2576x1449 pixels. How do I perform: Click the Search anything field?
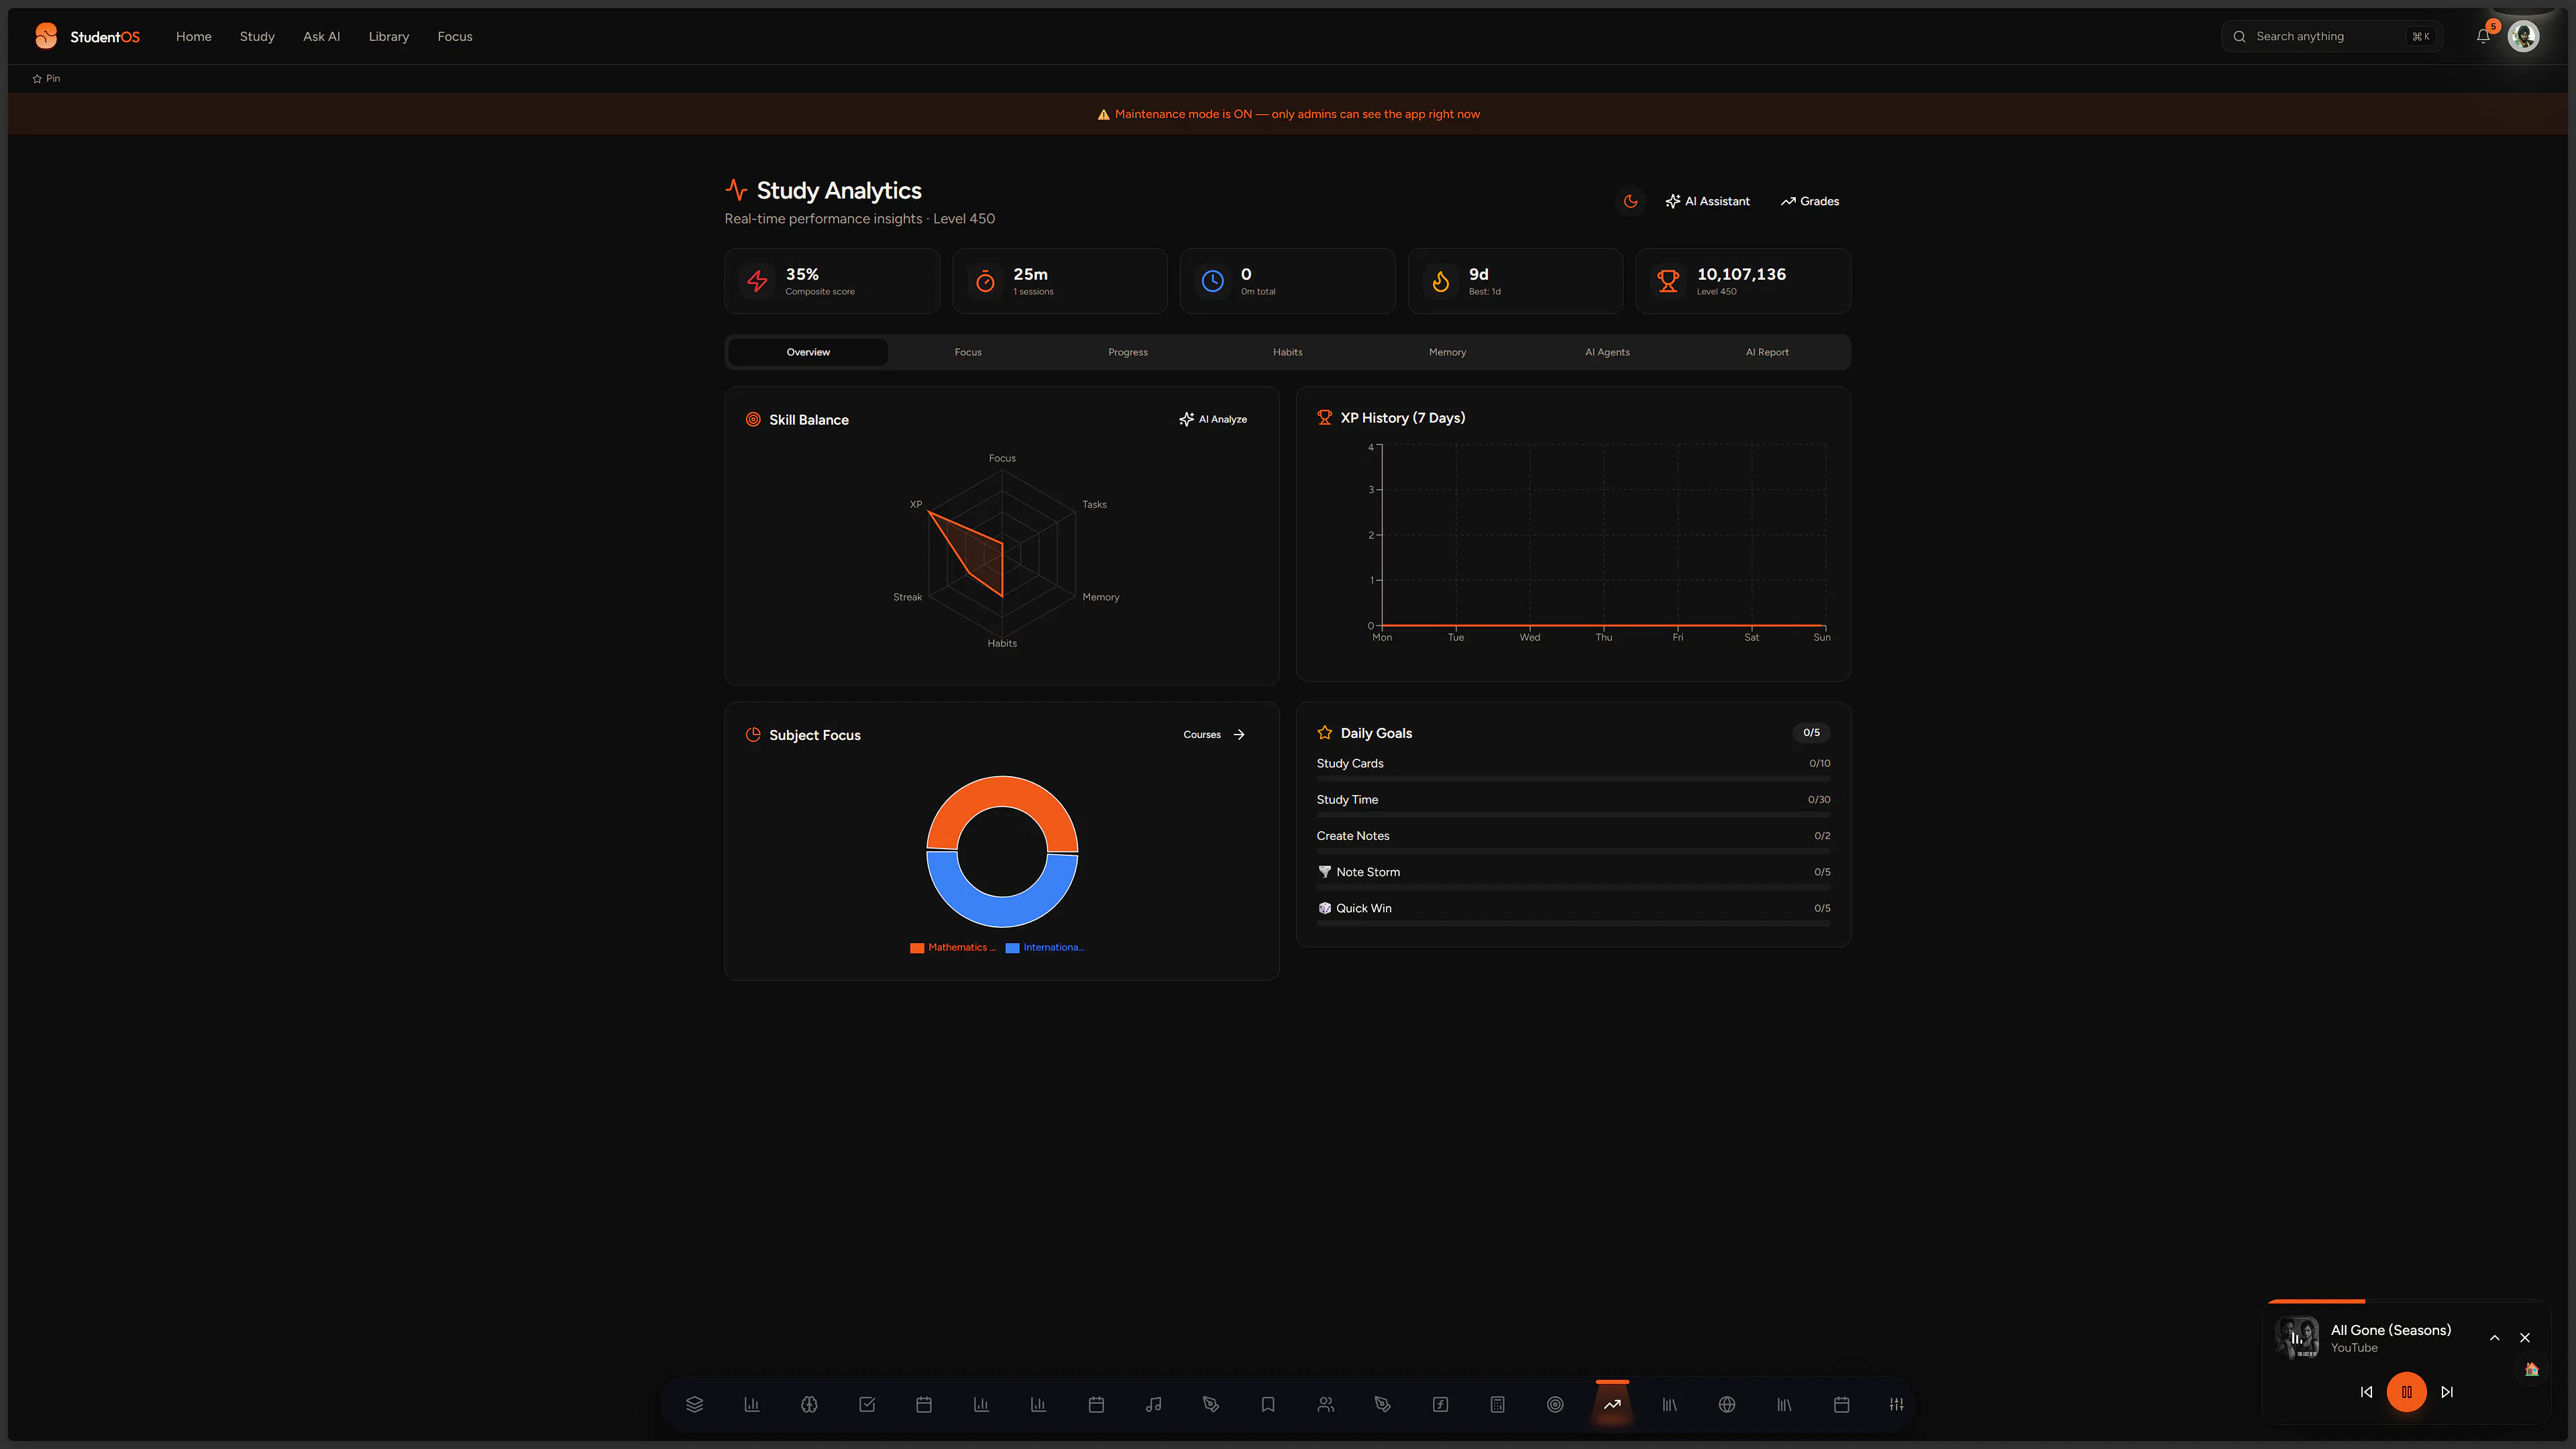[2331, 36]
